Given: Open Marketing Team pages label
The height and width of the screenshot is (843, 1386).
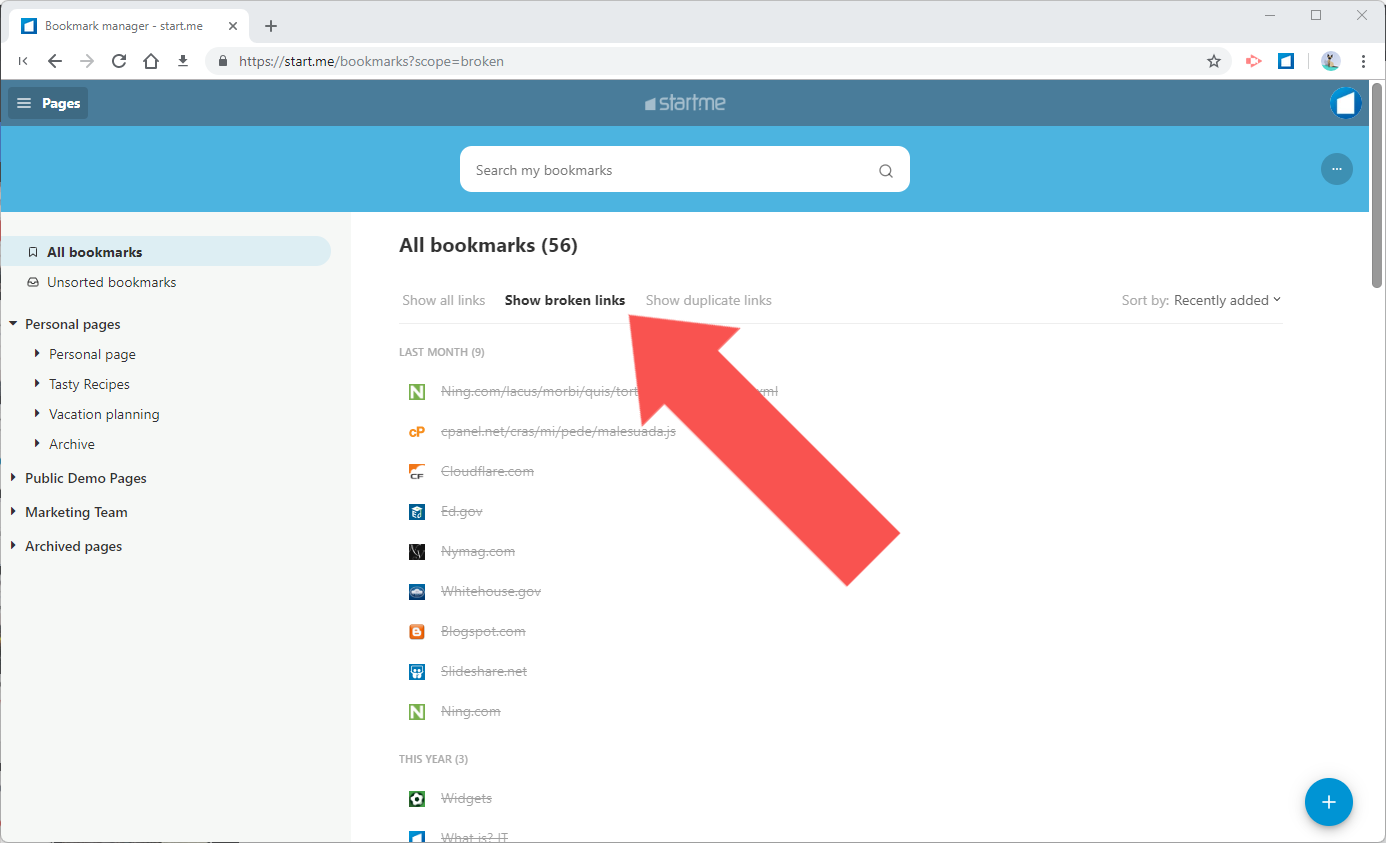Looking at the screenshot, I should pos(76,512).
